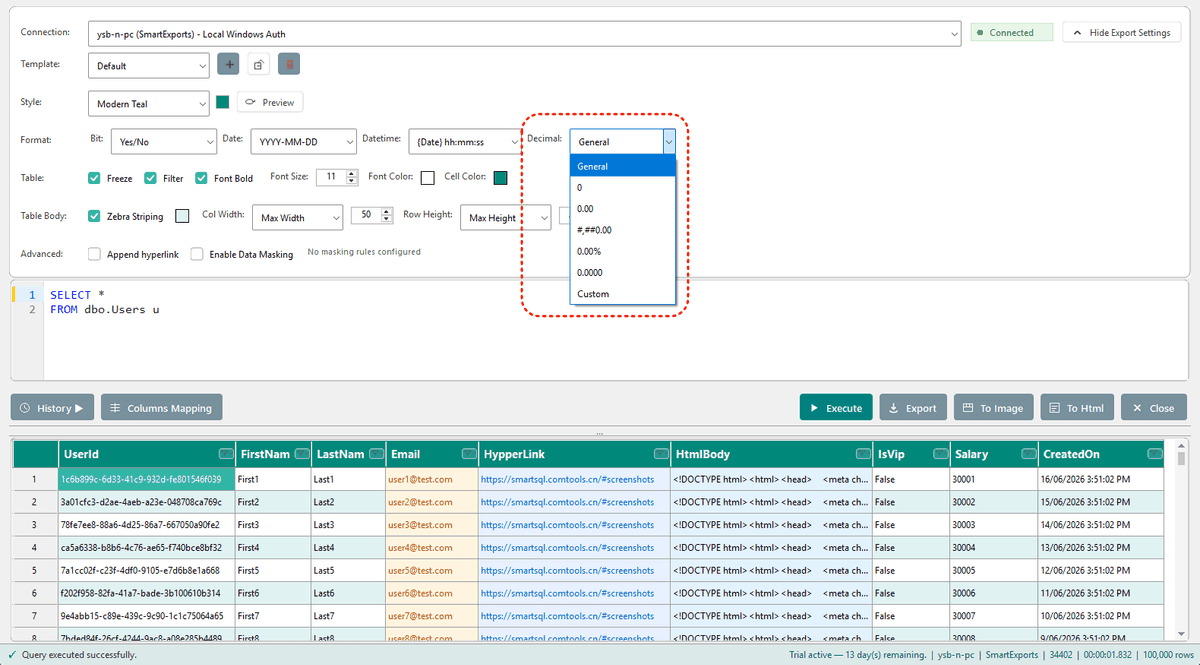Select General in Decimal list
Screen dimensions: 1200x665
coord(624,167)
